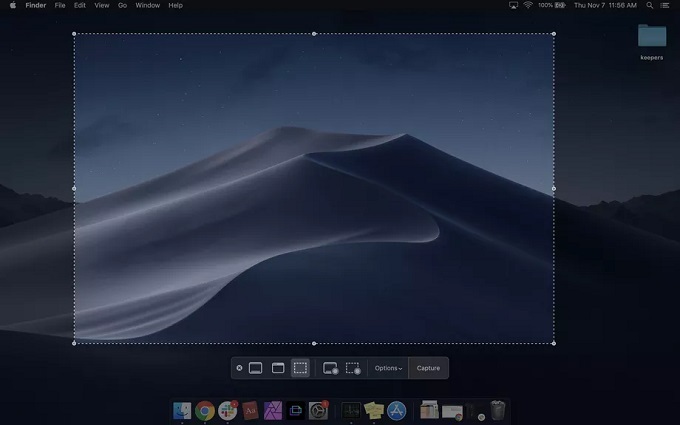
Task: Click the date and time in menu bar
Action: [x=605, y=5]
